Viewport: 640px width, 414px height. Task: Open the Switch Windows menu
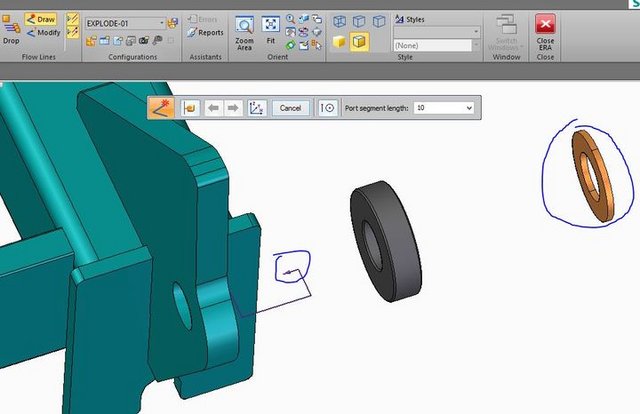pyautogui.click(x=507, y=32)
